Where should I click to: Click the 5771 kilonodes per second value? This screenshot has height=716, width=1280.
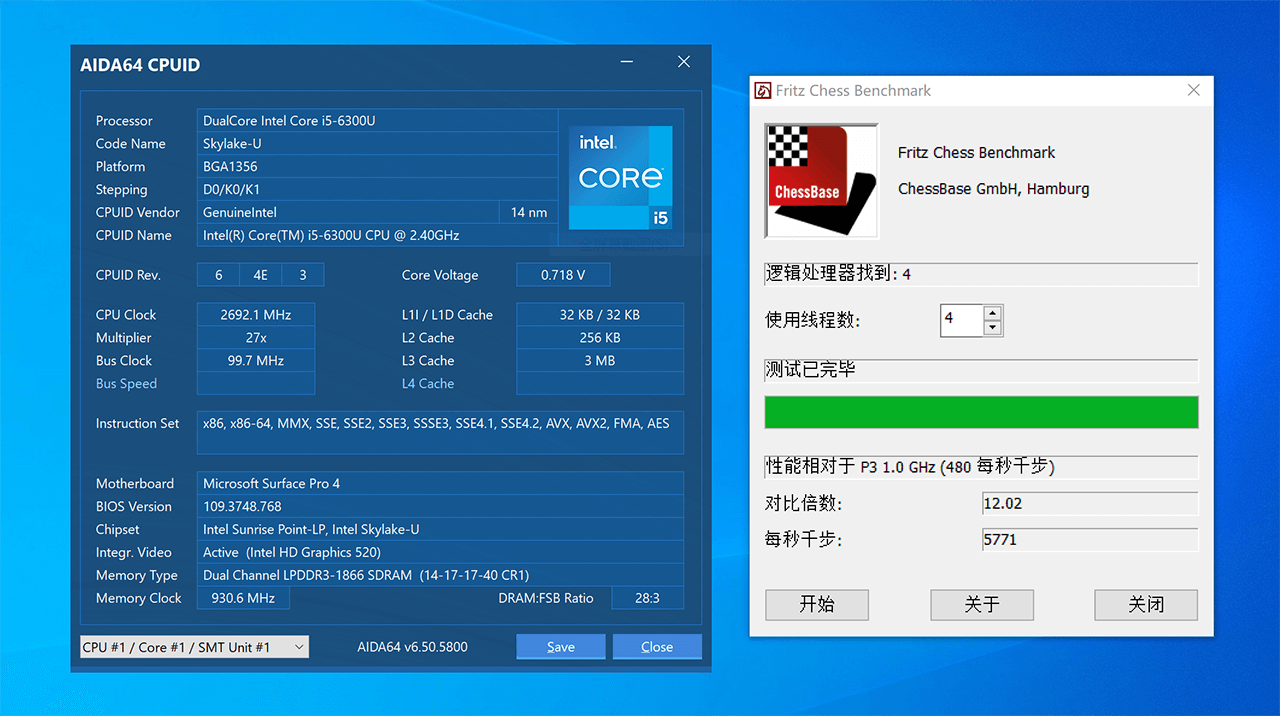1090,539
